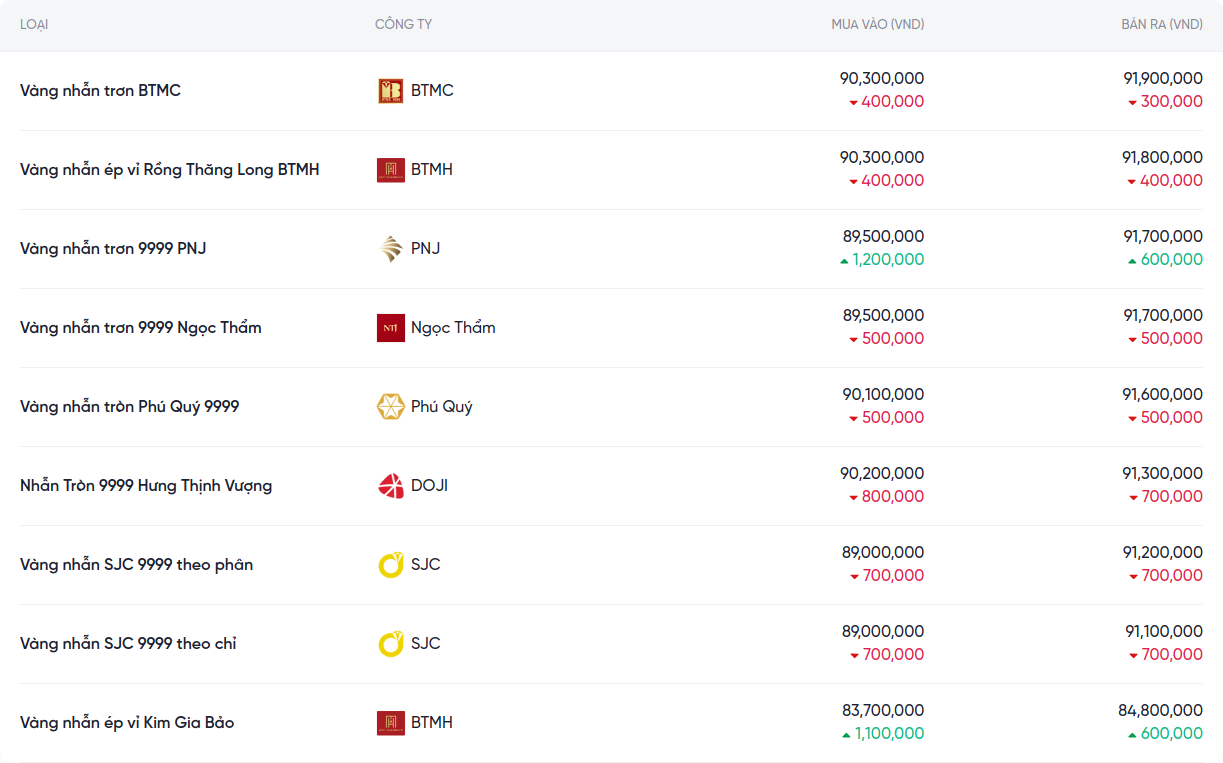Click SJC logo in 'theo phân' row

pyautogui.click(x=390, y=565)
